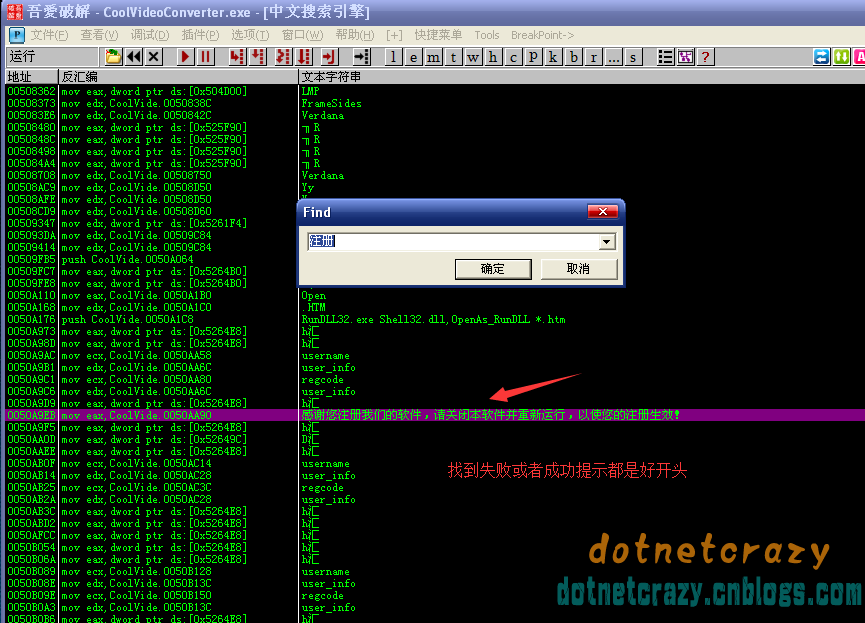
Task: Open the 调试(D) menu
Action: click(x=150, y=35)
